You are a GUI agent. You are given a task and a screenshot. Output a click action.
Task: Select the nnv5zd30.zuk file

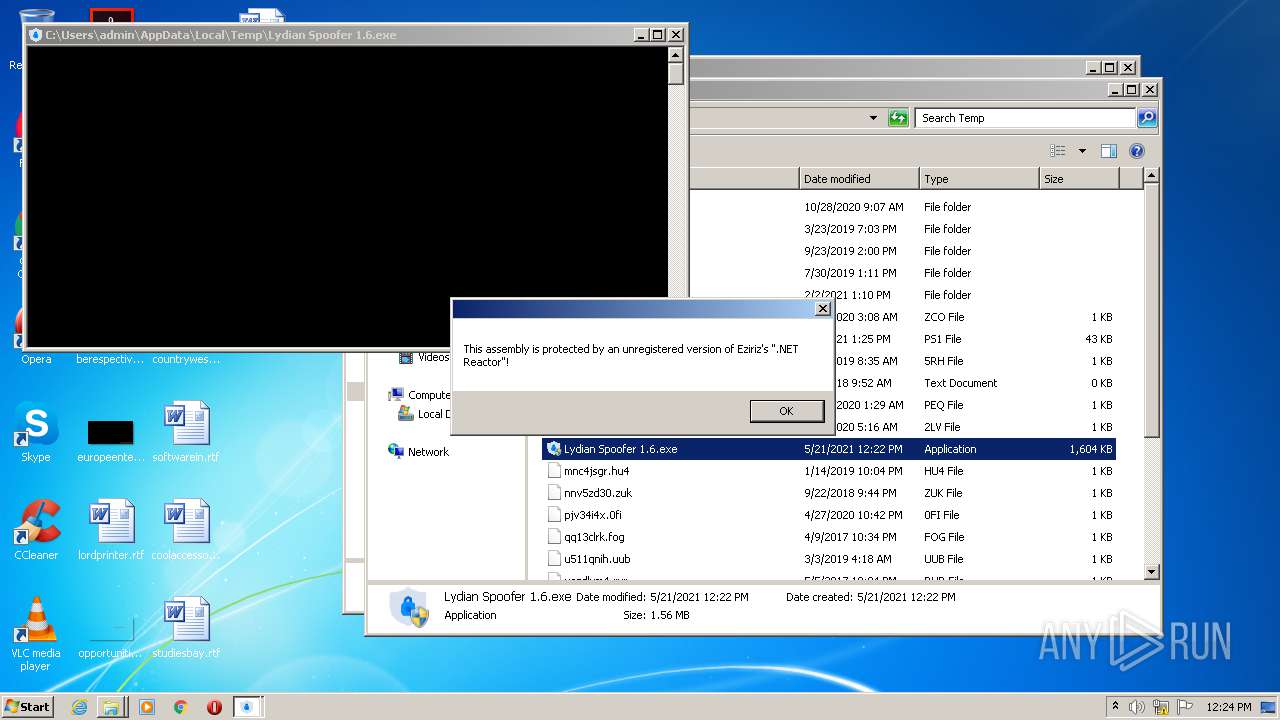(x=598, y=493)
